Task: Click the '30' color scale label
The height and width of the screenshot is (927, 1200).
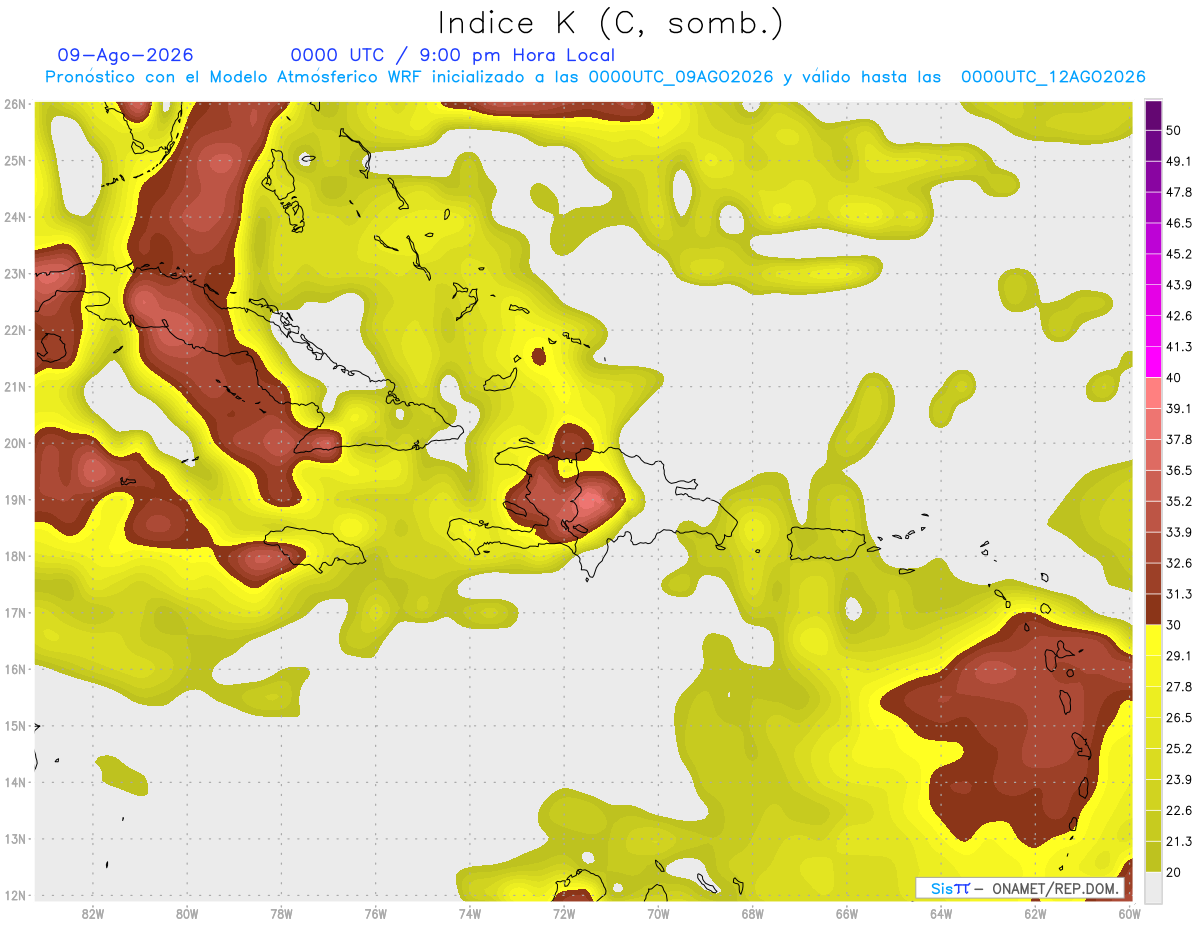Action: pos(1174,625)
